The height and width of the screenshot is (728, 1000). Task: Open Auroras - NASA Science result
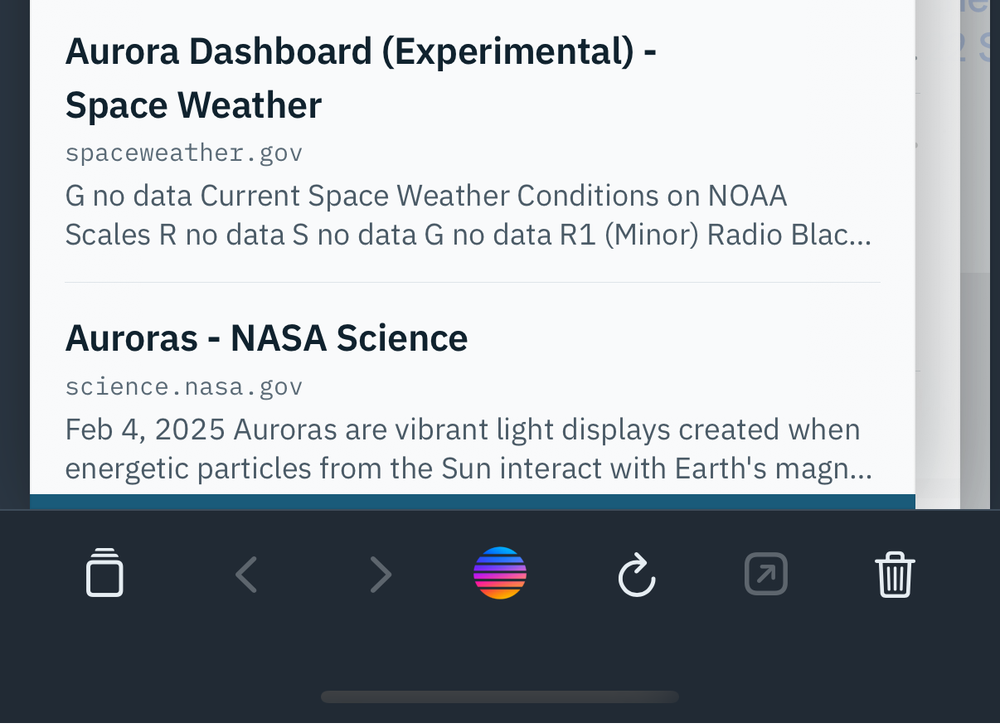(267, 338)
